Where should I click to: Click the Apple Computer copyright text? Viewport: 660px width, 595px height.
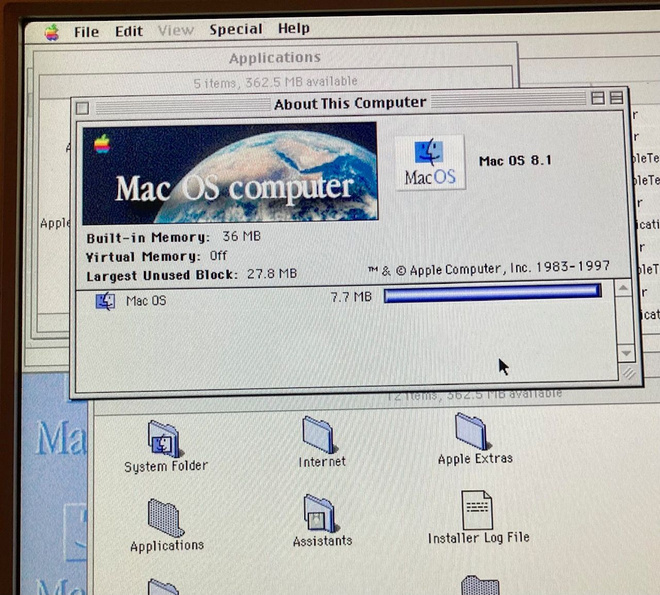[x=489, y=268]
